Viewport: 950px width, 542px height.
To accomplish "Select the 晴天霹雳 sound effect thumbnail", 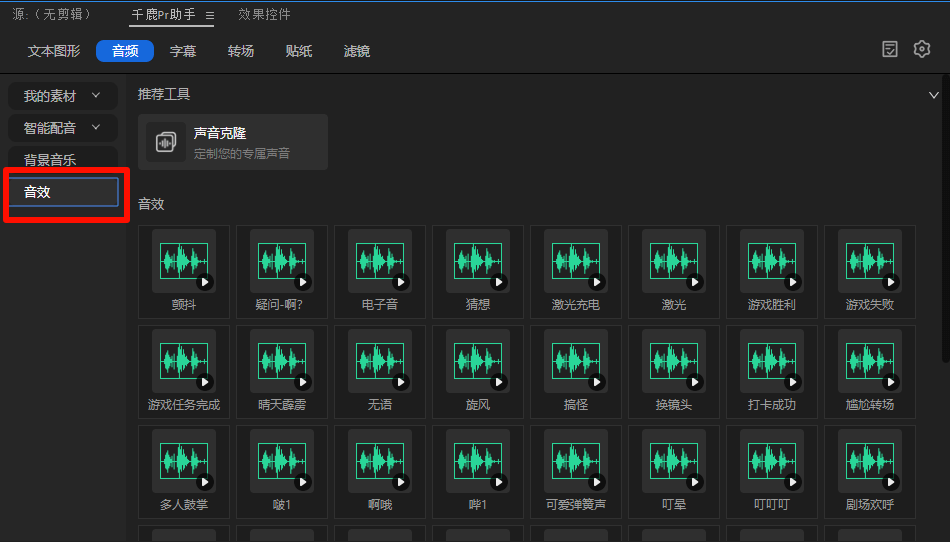I will coord(282,362).
